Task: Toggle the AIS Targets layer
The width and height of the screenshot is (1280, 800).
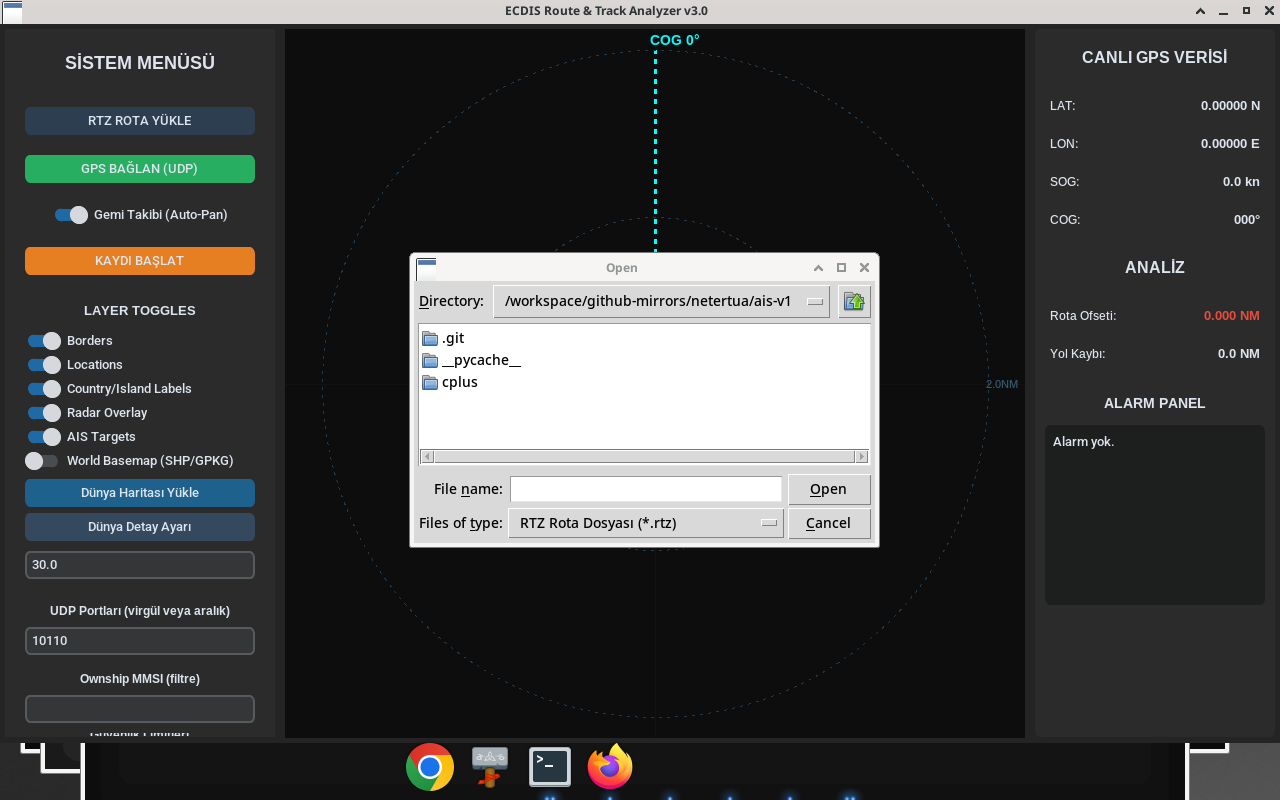Action: 44,437
